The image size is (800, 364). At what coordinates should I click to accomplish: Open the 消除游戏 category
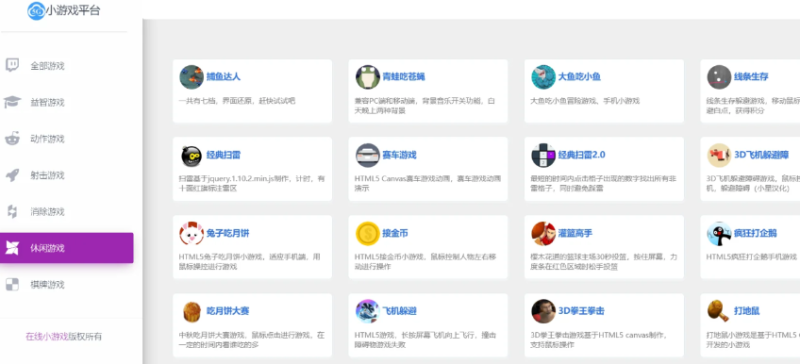coord(47,212)
